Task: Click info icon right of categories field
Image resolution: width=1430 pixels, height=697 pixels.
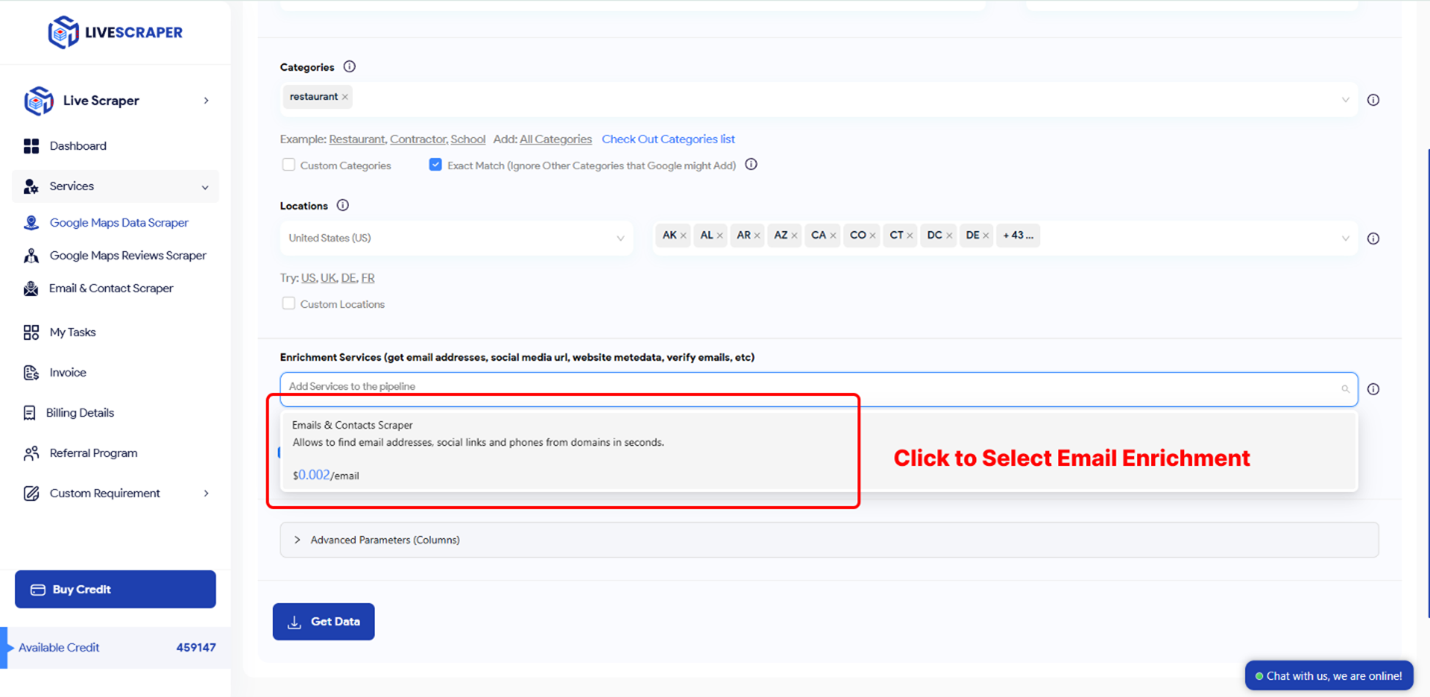Action: (1373, 100)
